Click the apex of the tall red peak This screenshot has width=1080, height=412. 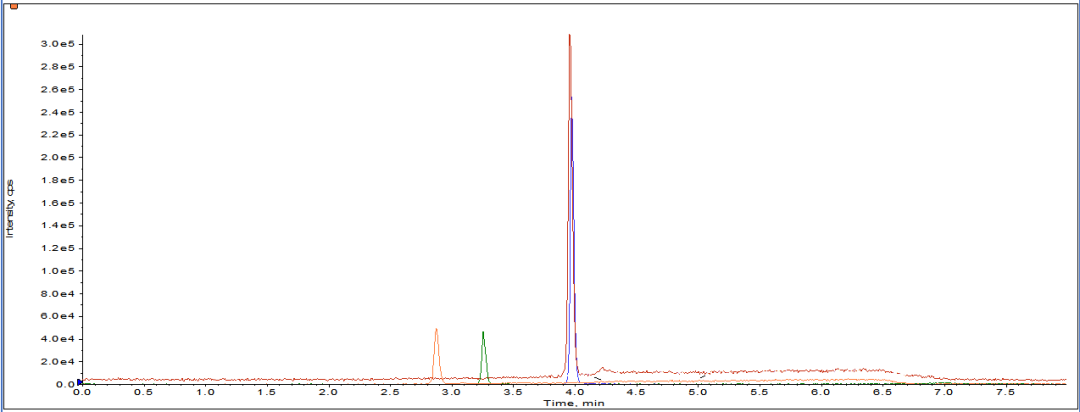click(x=570, y=36)
